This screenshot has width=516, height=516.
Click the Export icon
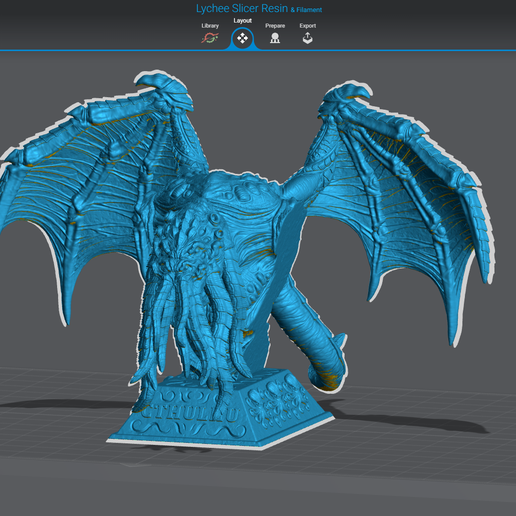(x=307, y=38)
